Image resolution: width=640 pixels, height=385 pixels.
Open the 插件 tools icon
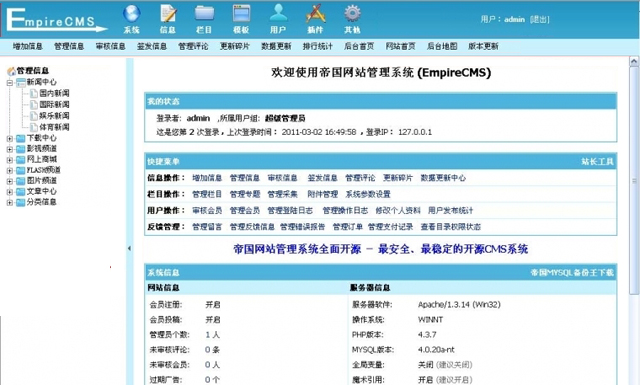click(315, 13)
